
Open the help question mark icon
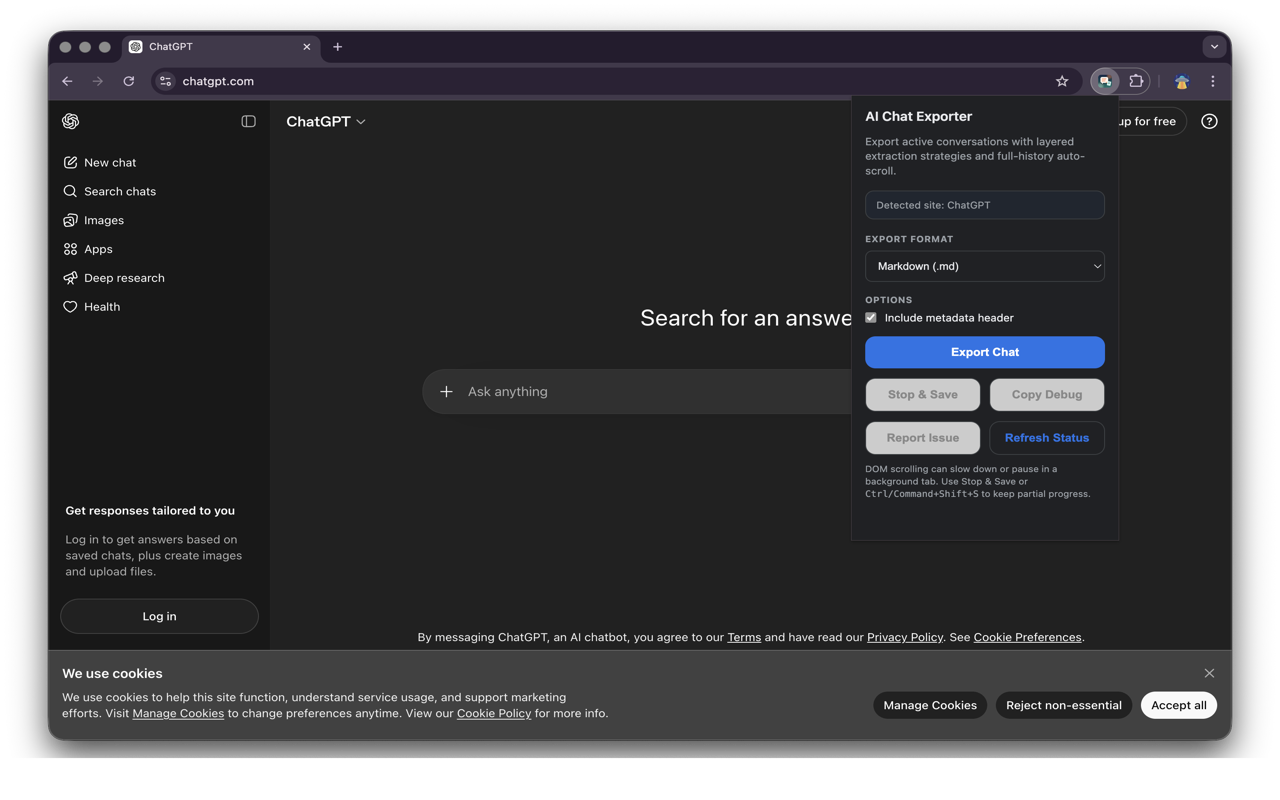pyautogui.click(x=1209, y=121)
